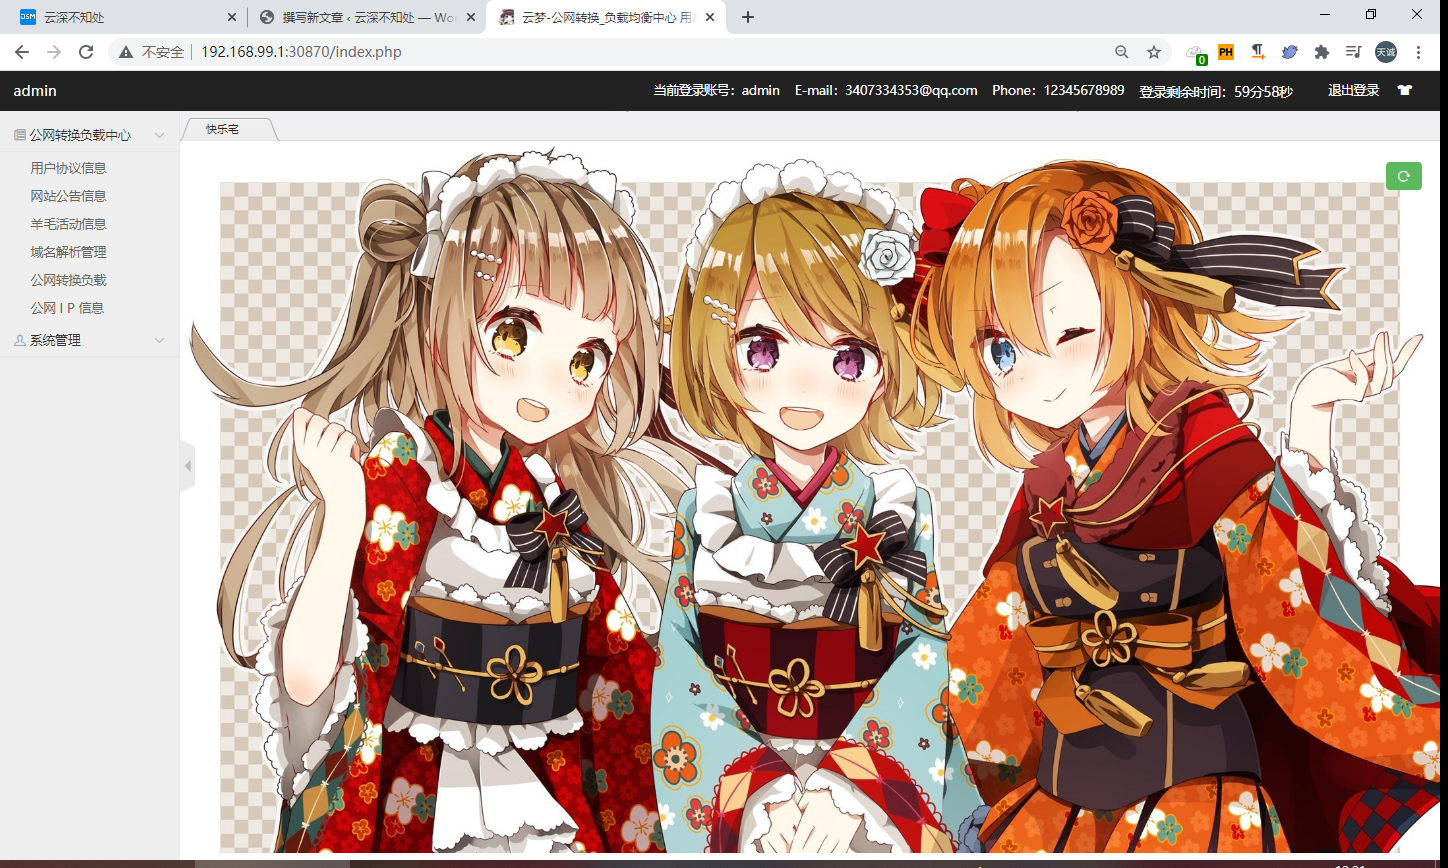Viewport: 1448px width, 868px height.
Task: Open 网站公告信息 from the sidebar
Action: click(68, 196)
